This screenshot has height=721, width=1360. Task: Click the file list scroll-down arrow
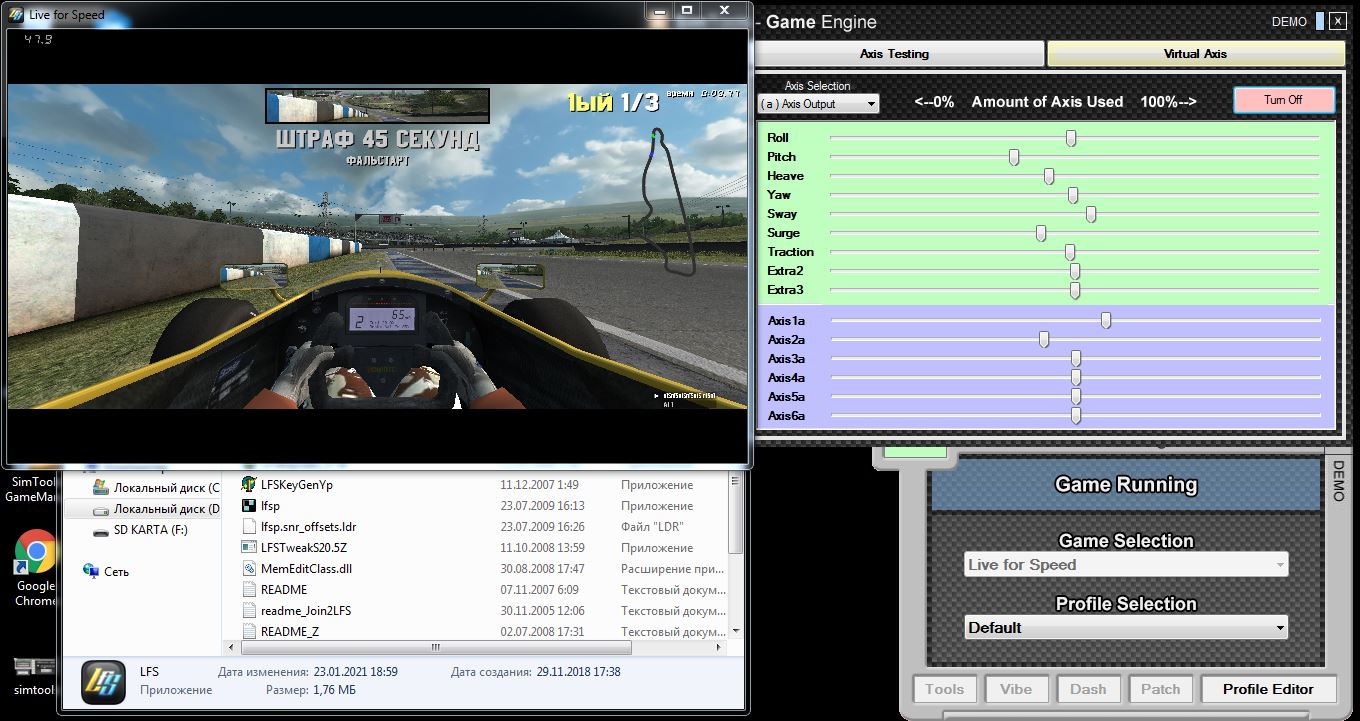tap(737, 632)
